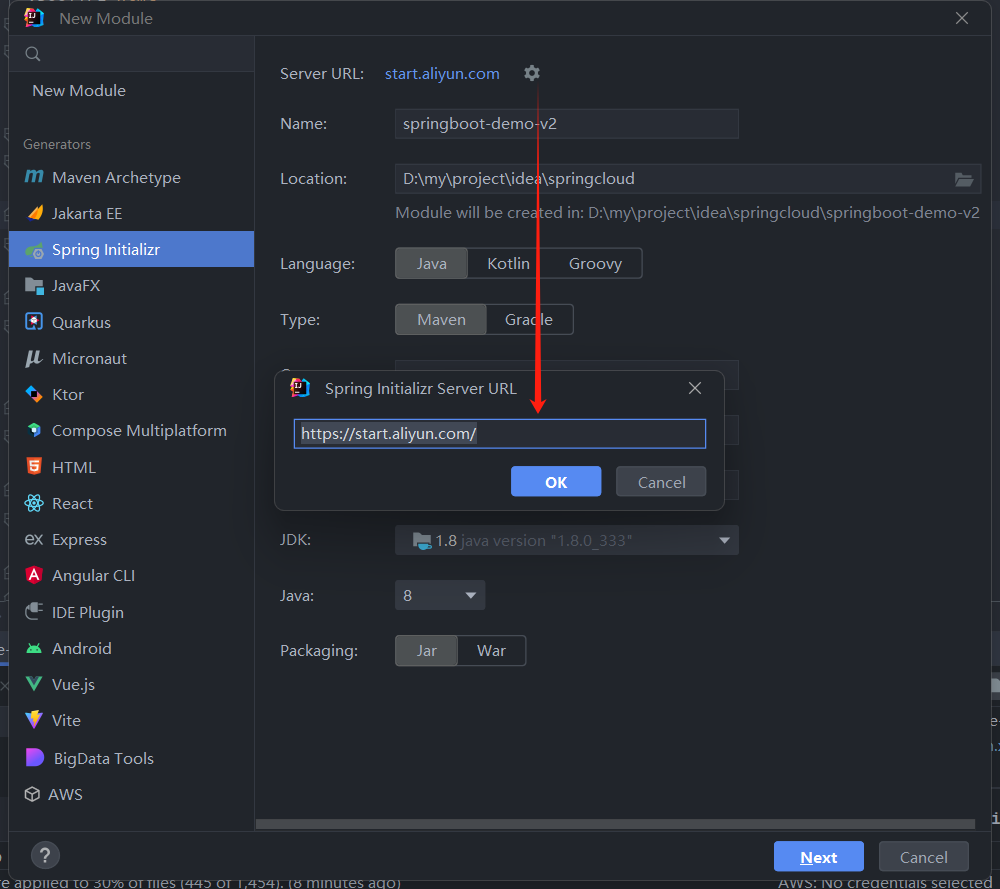Screen dimensions: 1000x889
Task: Close the Spring Initializr Server URL dialog
Action: [695, 388]
